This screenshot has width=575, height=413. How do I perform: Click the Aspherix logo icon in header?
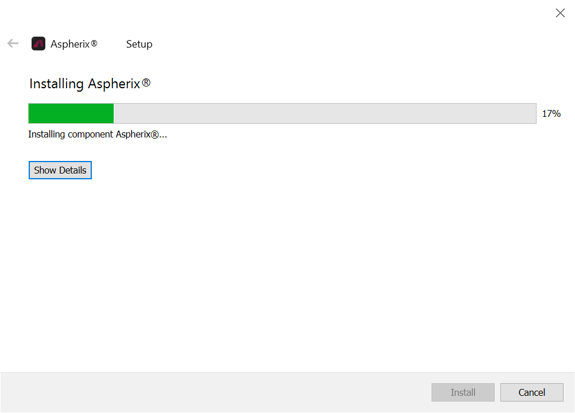coord(38,44)
